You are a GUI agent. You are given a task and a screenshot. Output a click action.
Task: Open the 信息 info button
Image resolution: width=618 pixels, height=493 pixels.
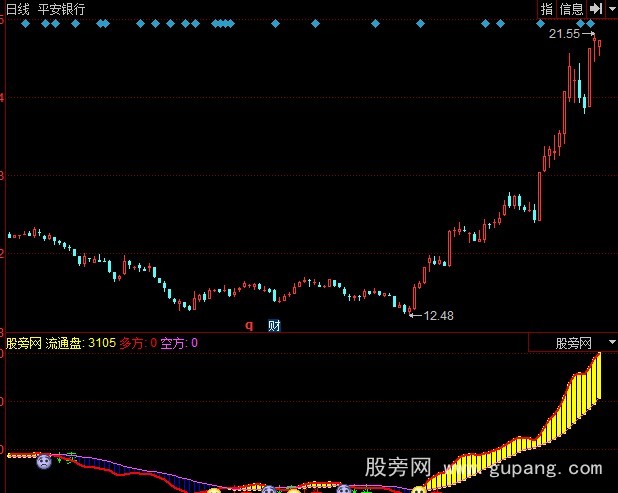point(571,9)
